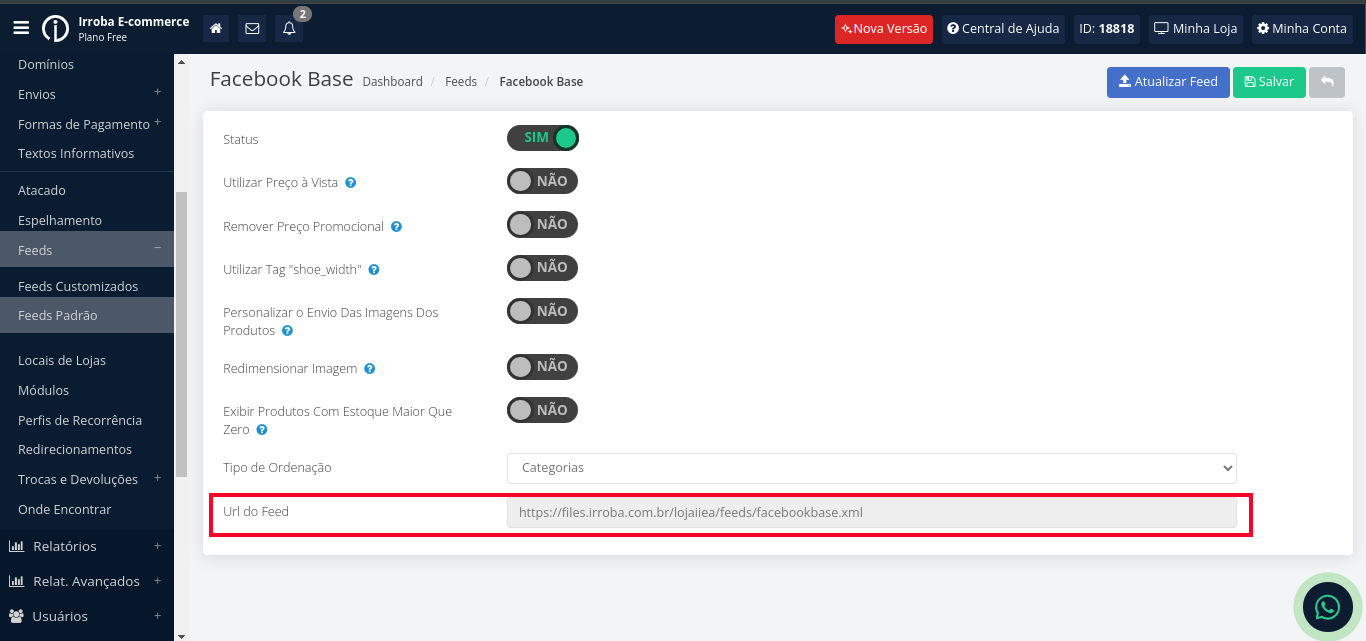The image size is (1366, 641).
Task: Click the Irroba logo icon
Action: [x=55, y=28]
